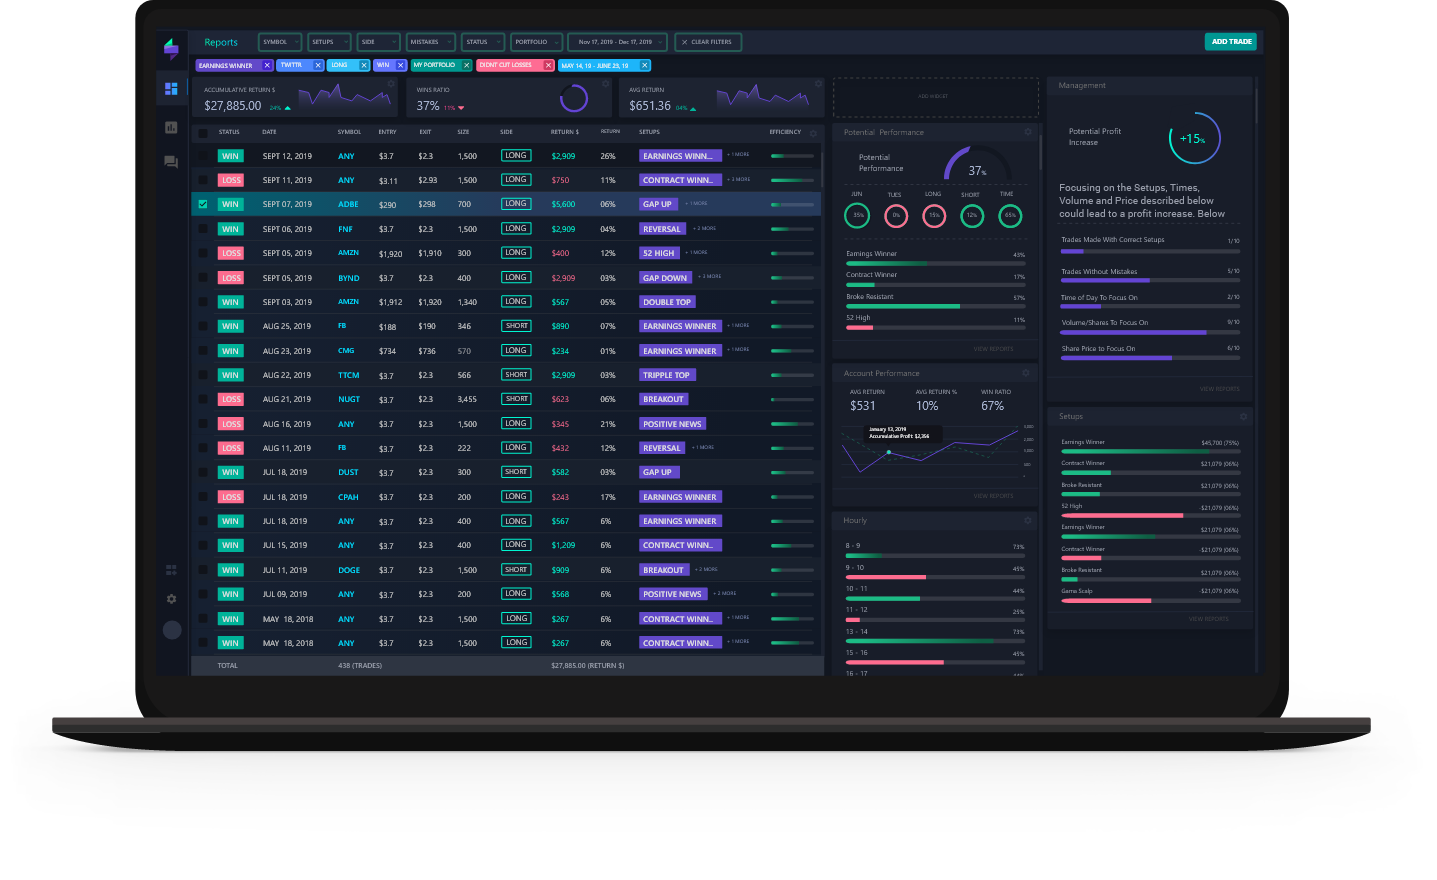Open the Reports page title tab
The image size is (1437, 880).
tap(221, 43)
